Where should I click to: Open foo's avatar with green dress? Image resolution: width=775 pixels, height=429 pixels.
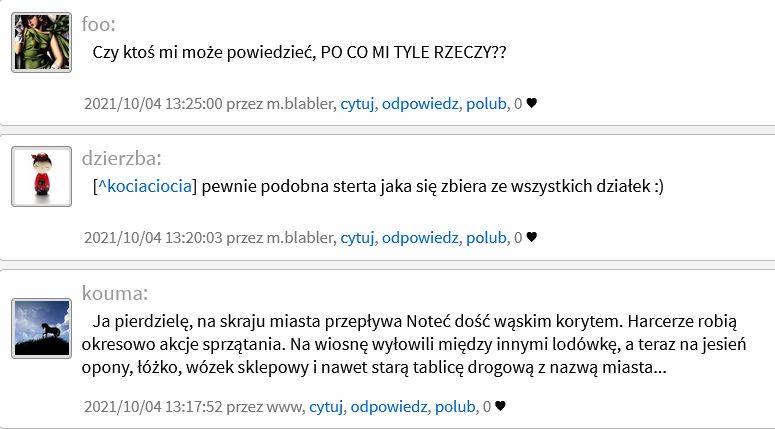click(x=42, y=43)
